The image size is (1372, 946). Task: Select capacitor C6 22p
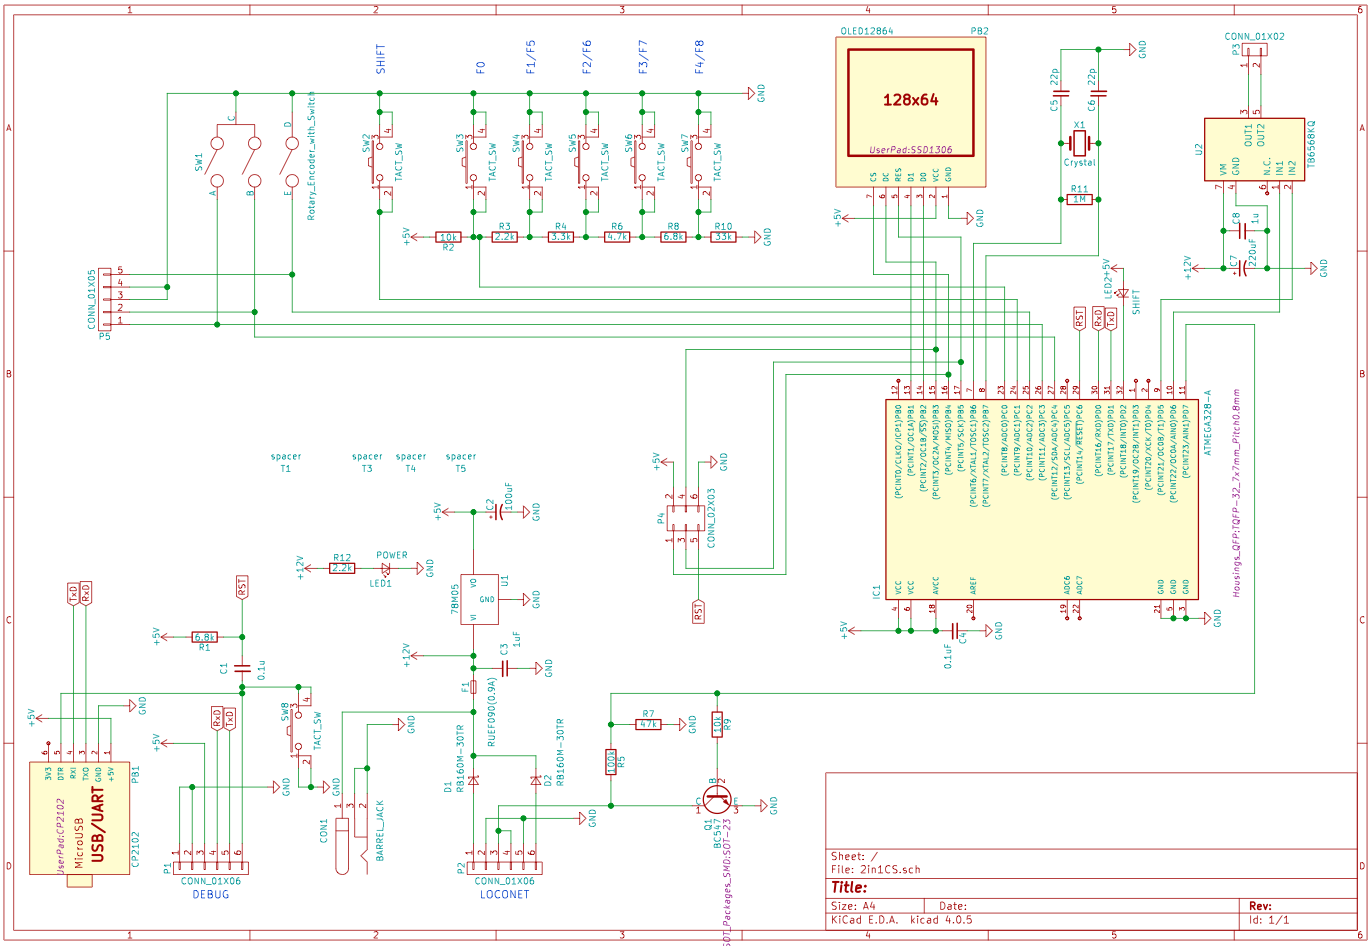click(x=1098, y=93)
